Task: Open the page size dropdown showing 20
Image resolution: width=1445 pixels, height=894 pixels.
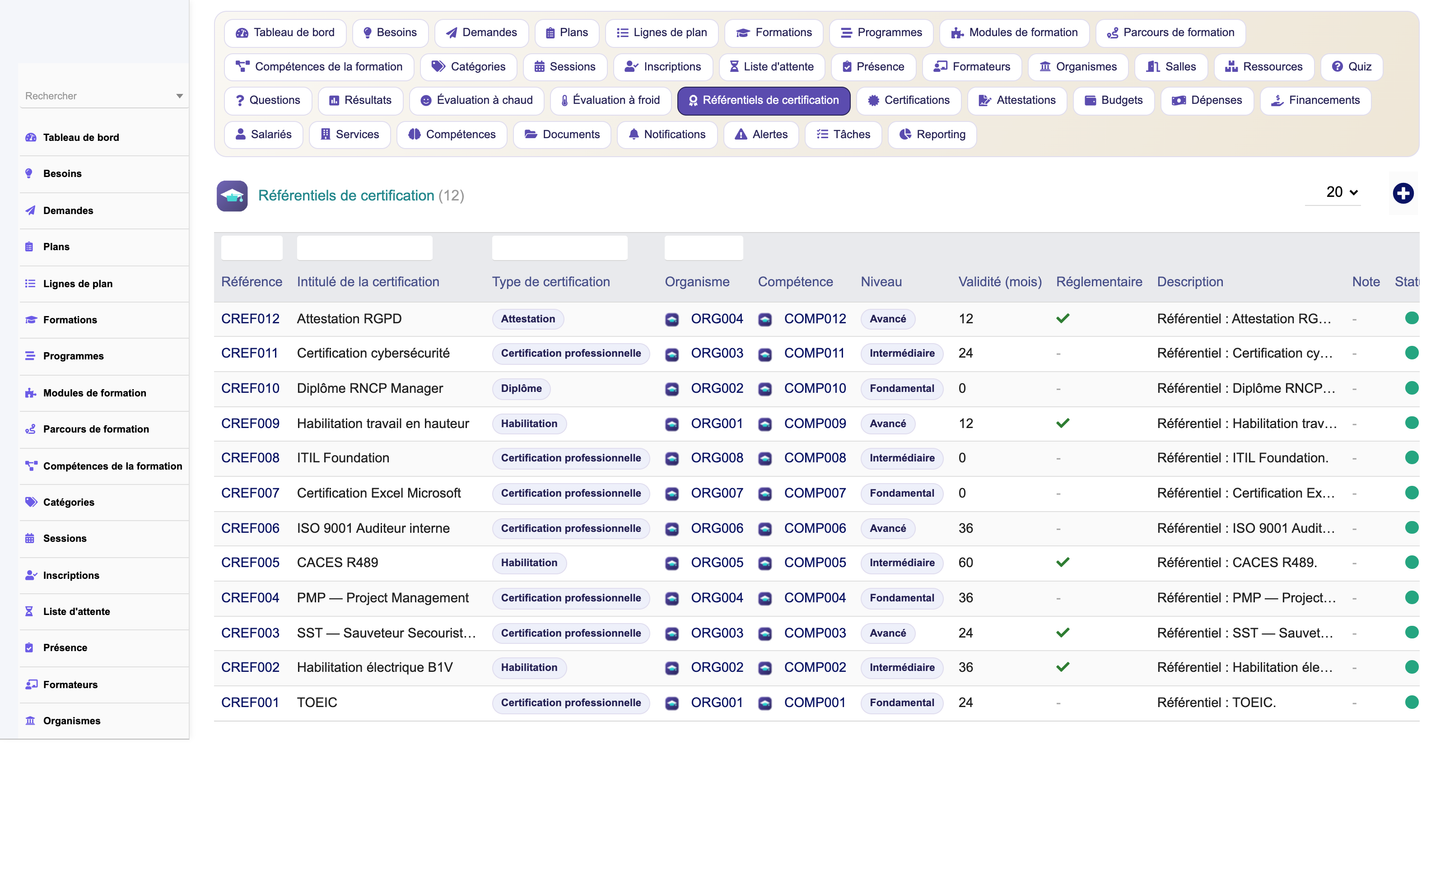Action: [1333, 193]
